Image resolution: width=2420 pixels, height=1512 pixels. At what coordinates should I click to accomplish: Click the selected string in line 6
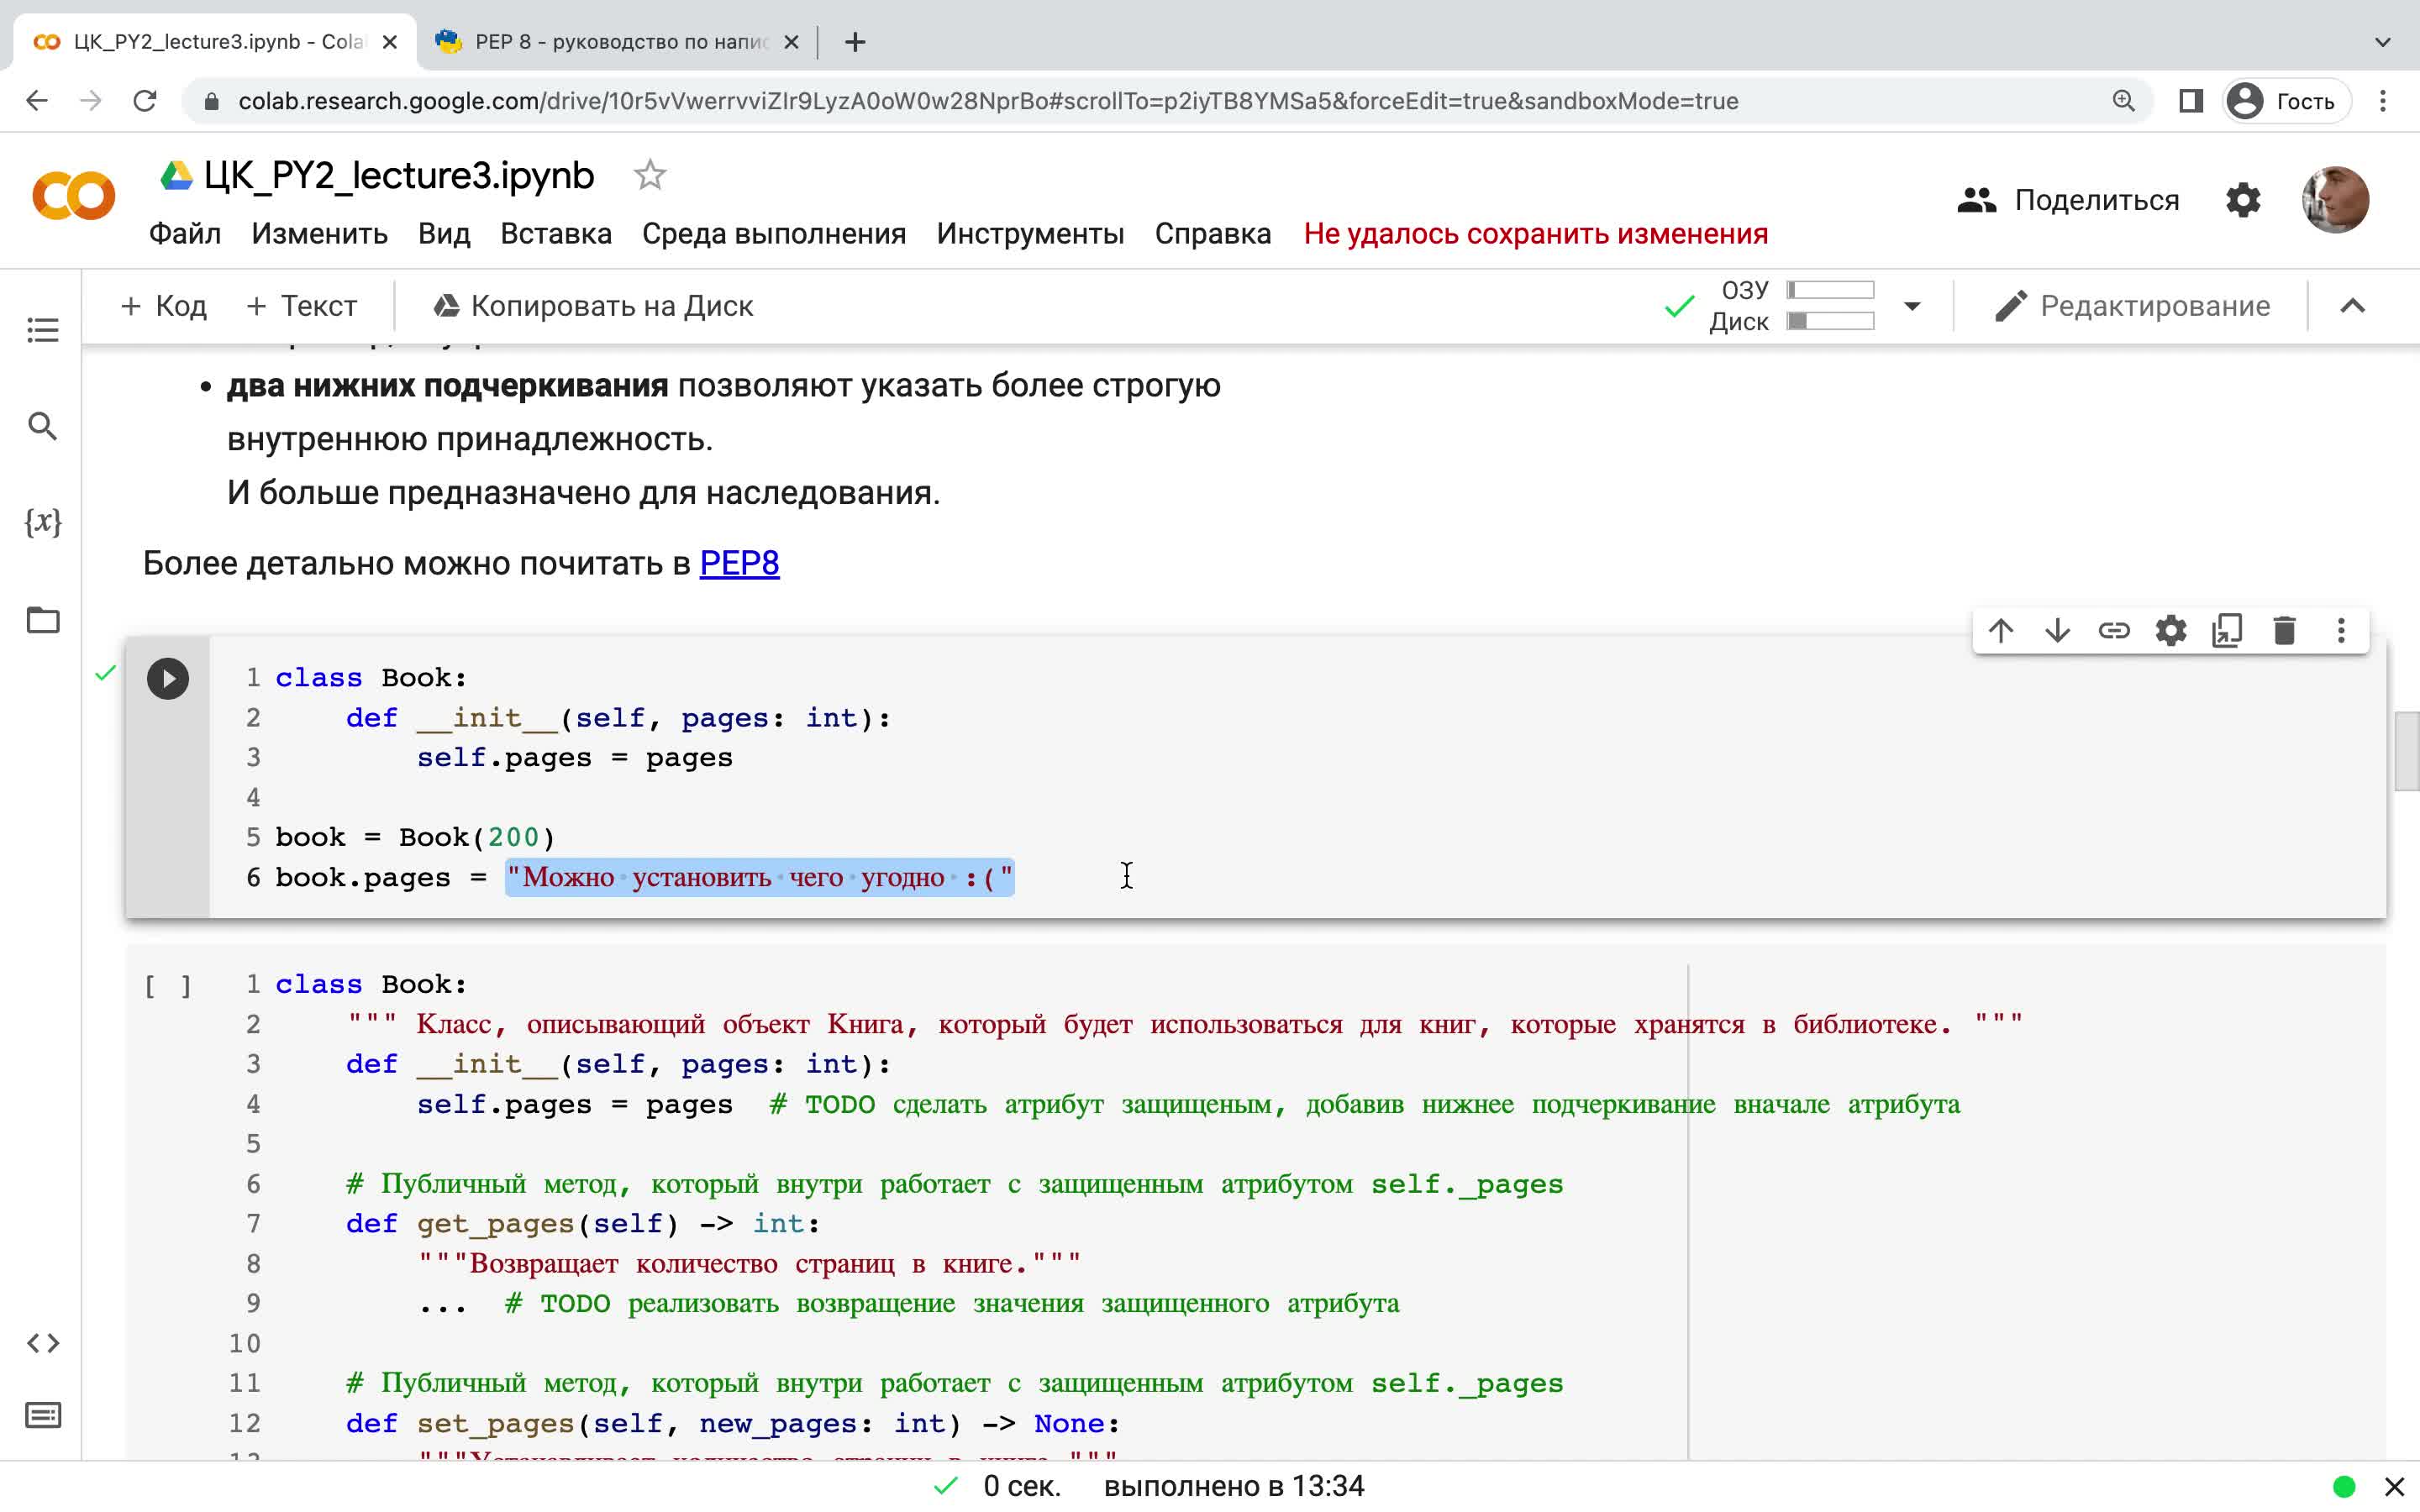(760, 877)
